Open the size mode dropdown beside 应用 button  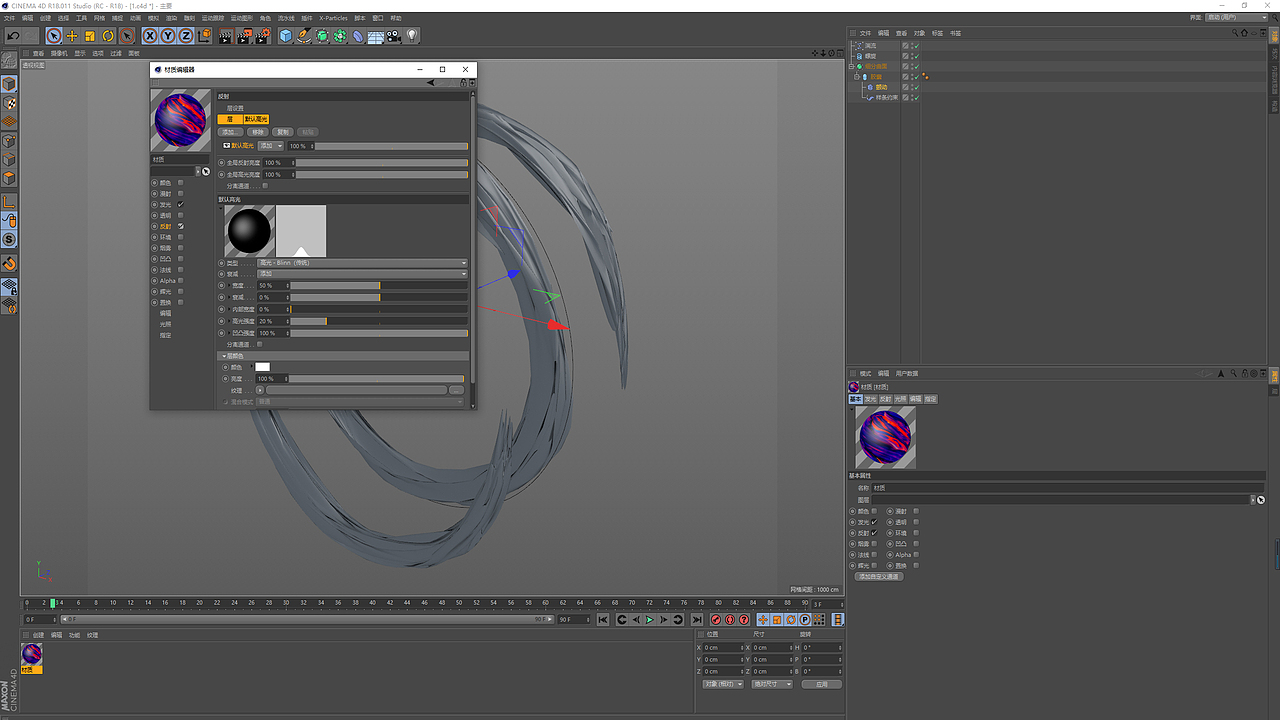[x=771, y=684]
